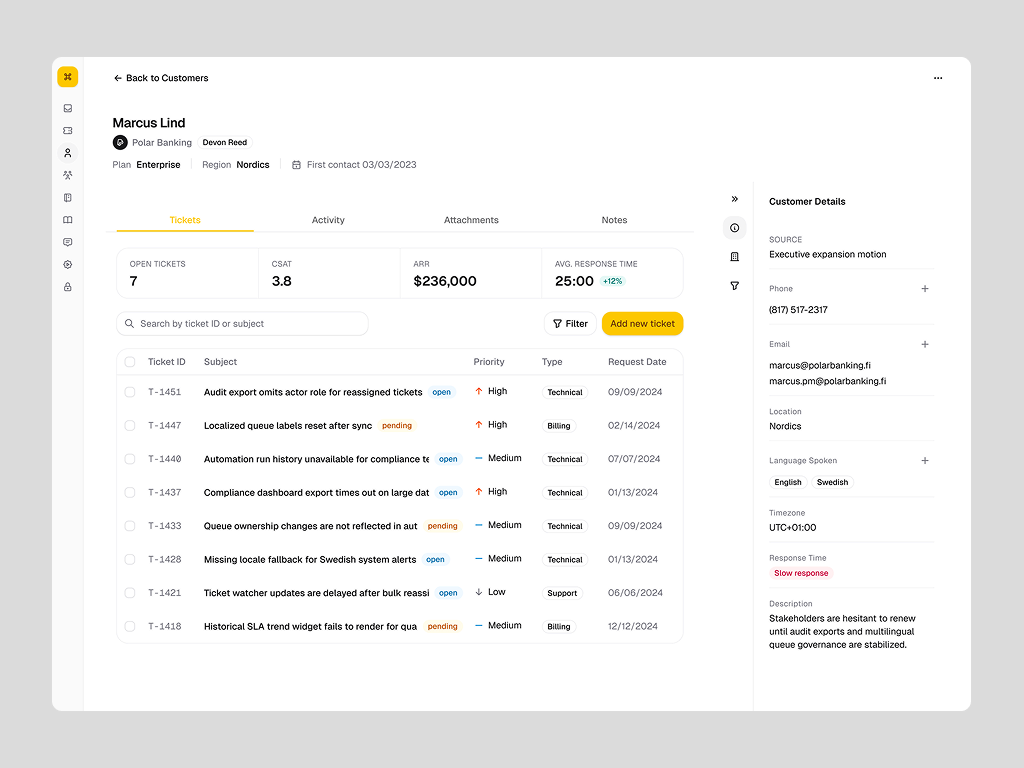This screenshot has width=1024, height=768.
Task: Click the Devon Reed owner tag
Action: click(225, 142)
